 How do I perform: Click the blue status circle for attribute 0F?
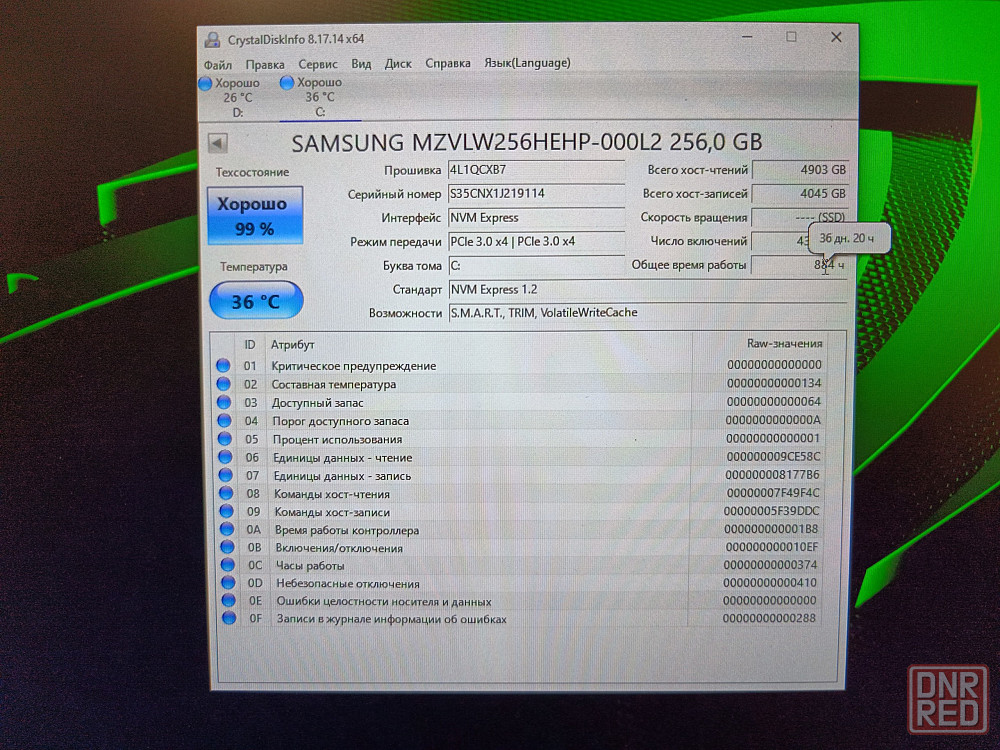tap(228, 619)
